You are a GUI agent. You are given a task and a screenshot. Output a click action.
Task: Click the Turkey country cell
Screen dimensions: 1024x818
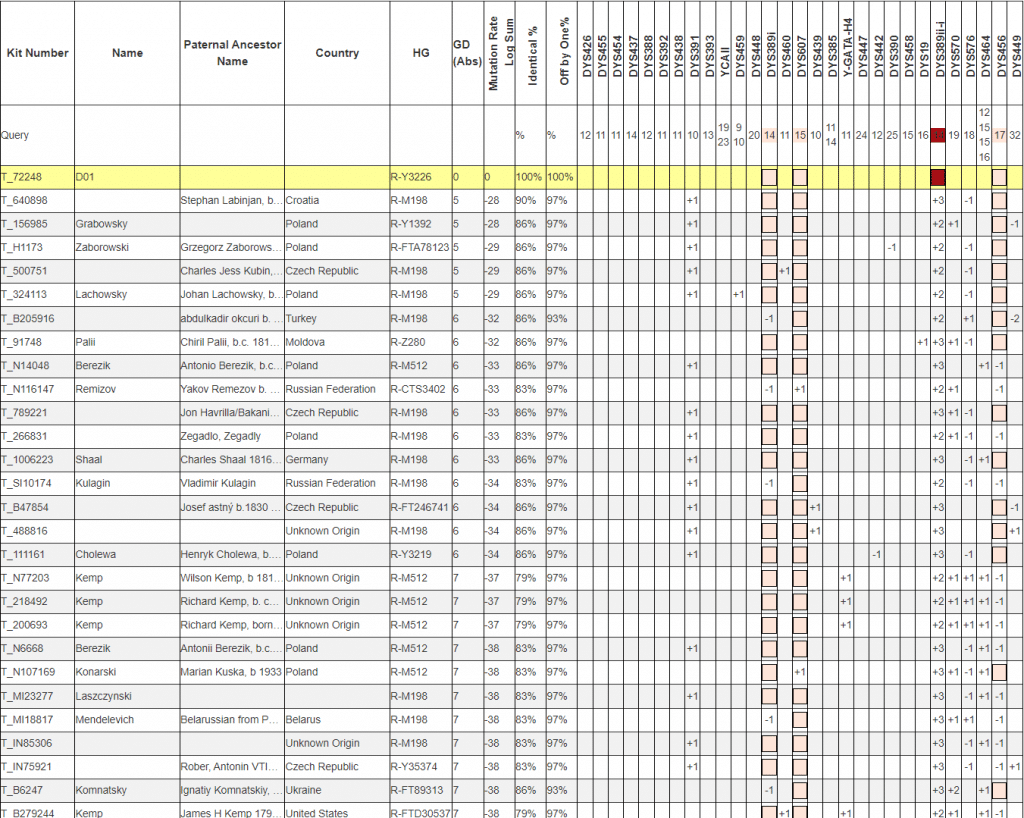301,318
